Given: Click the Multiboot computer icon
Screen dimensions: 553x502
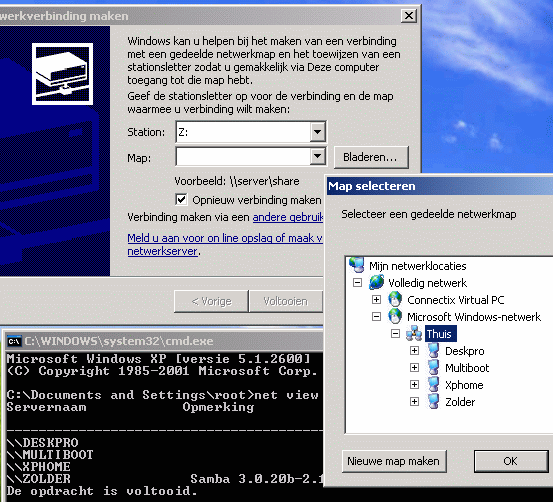Looking at the screenshot, I should pyautogui.click(x=433, y=368).
